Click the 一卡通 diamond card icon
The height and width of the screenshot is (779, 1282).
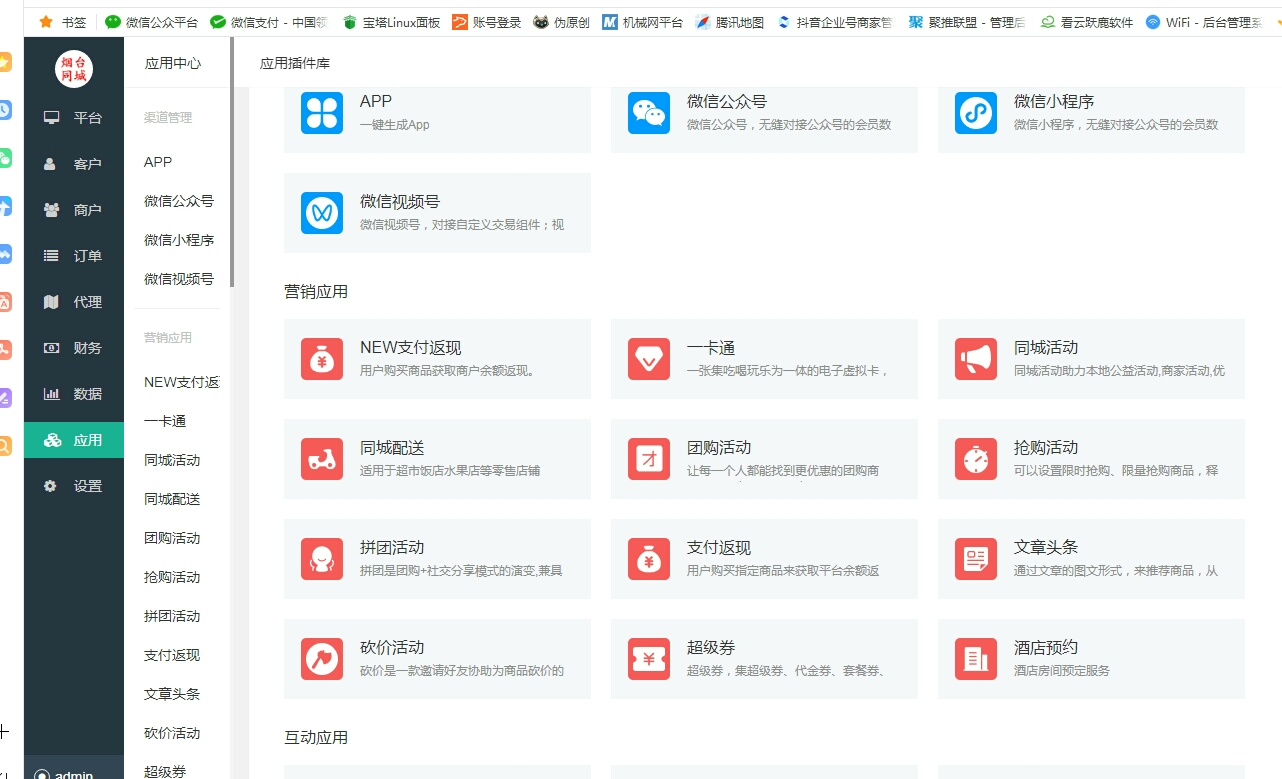click(x=649, y=359)
